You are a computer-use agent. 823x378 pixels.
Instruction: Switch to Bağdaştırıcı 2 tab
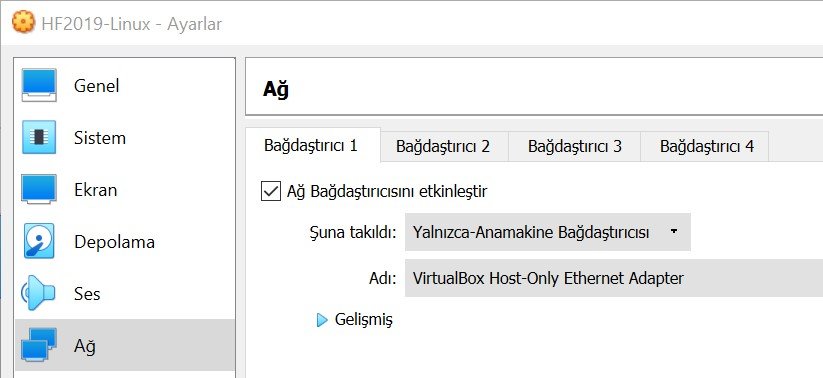[x=443, y=146]
